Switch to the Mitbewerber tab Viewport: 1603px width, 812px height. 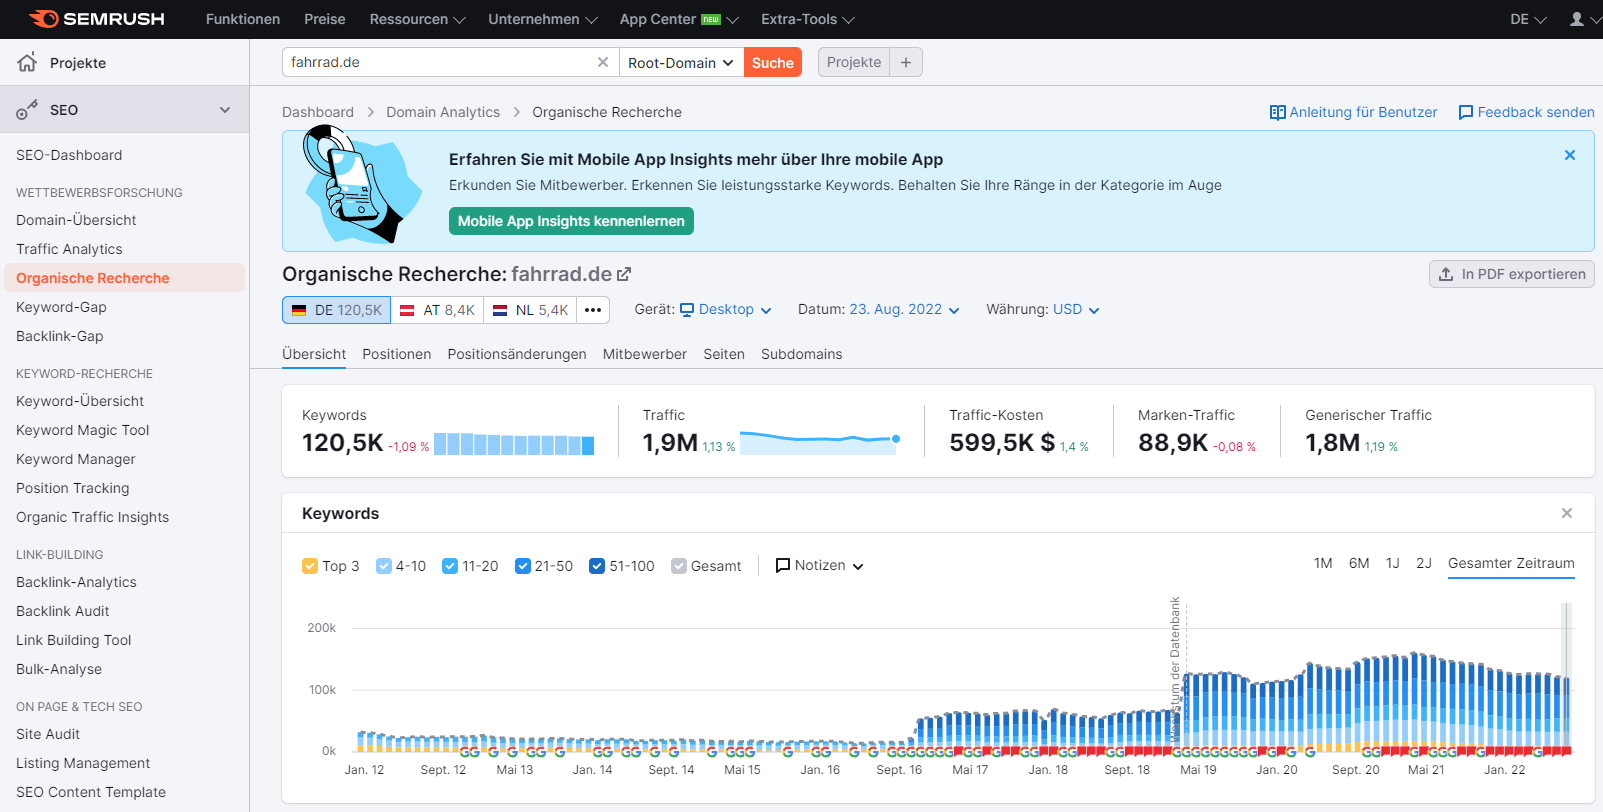[x=645, y=354]
